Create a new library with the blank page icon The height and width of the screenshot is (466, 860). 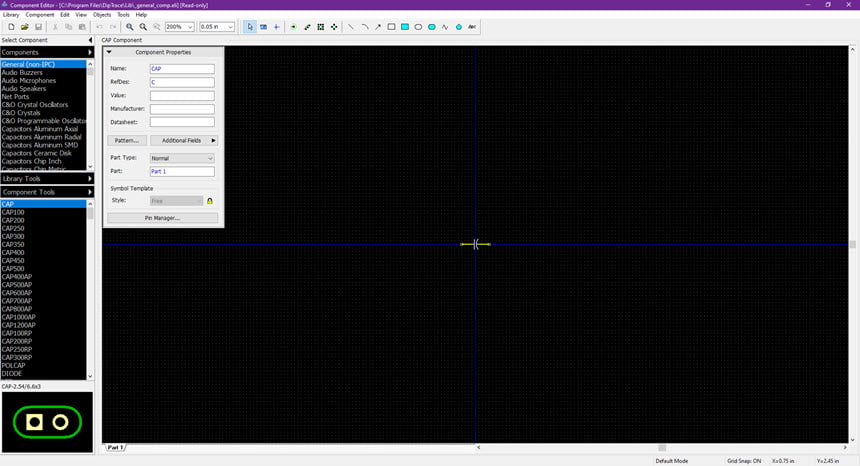click(11, 27)
